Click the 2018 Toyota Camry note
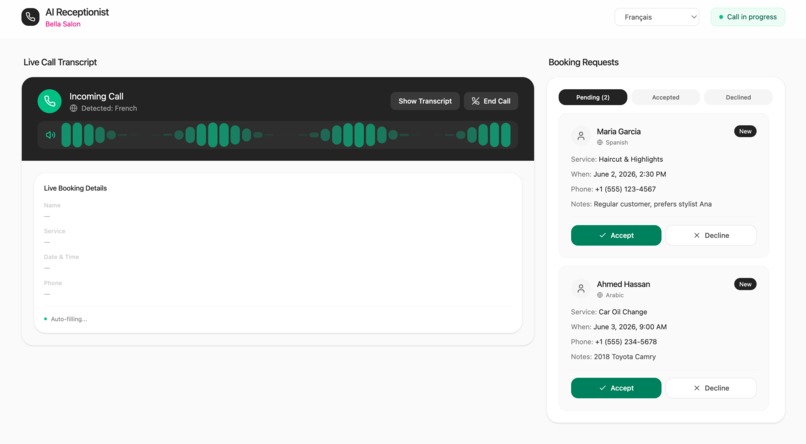 625,357
